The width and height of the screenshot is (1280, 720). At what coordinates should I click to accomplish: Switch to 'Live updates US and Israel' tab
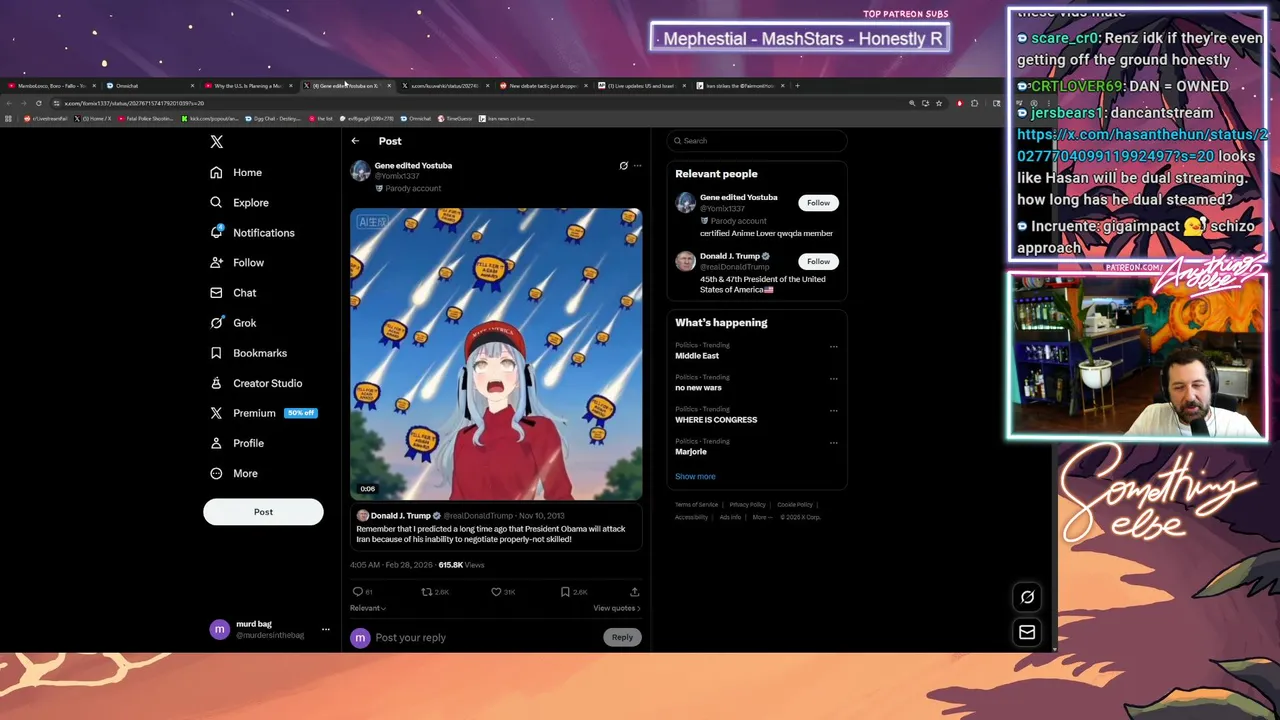point(641,86)
